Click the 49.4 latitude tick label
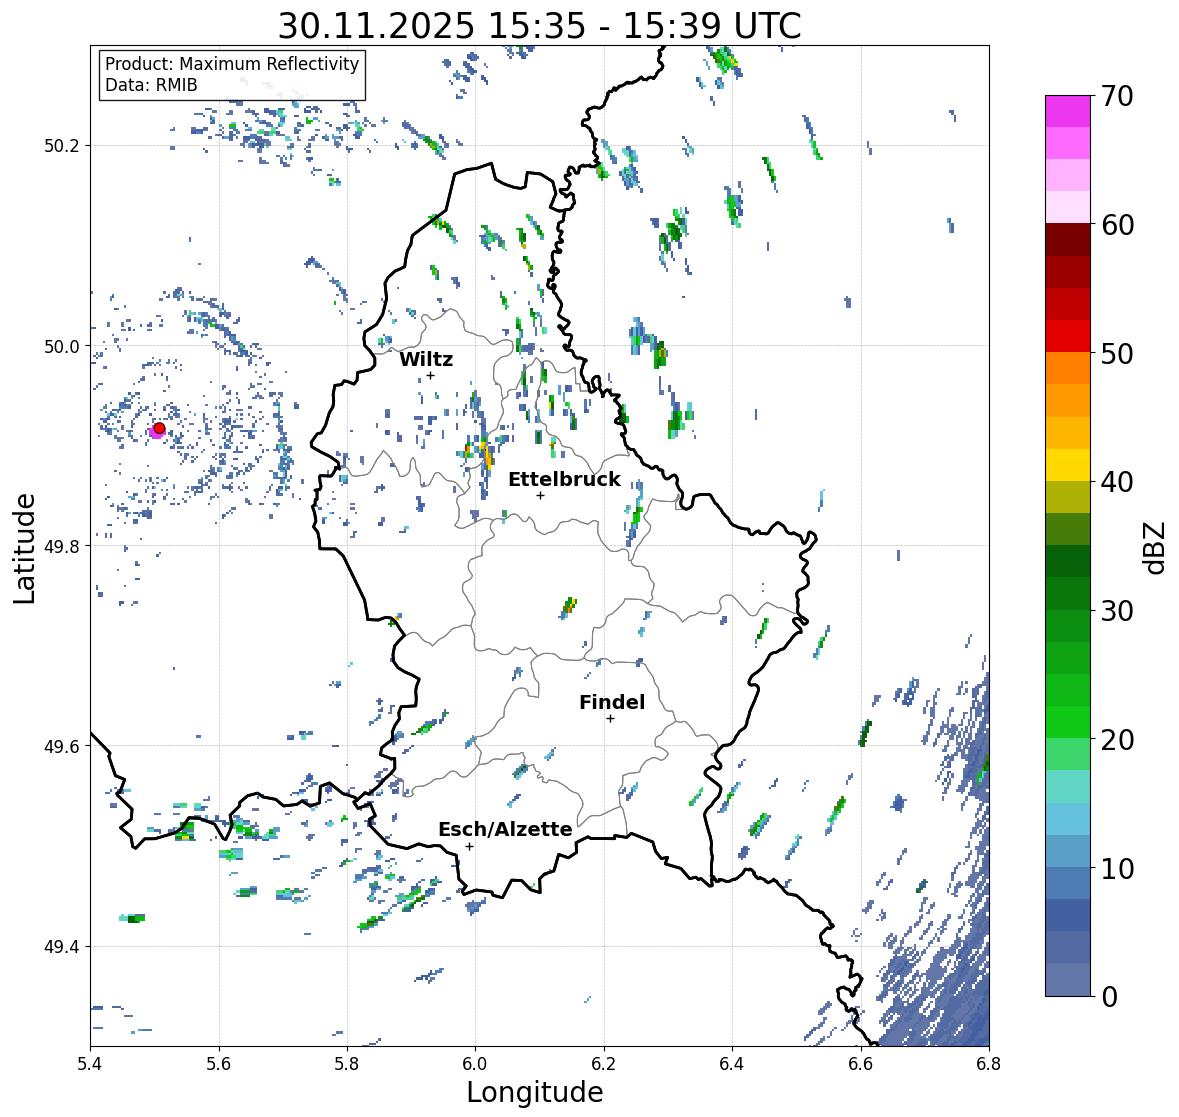Viewport: 1179px width, 1117px height. 62,947
